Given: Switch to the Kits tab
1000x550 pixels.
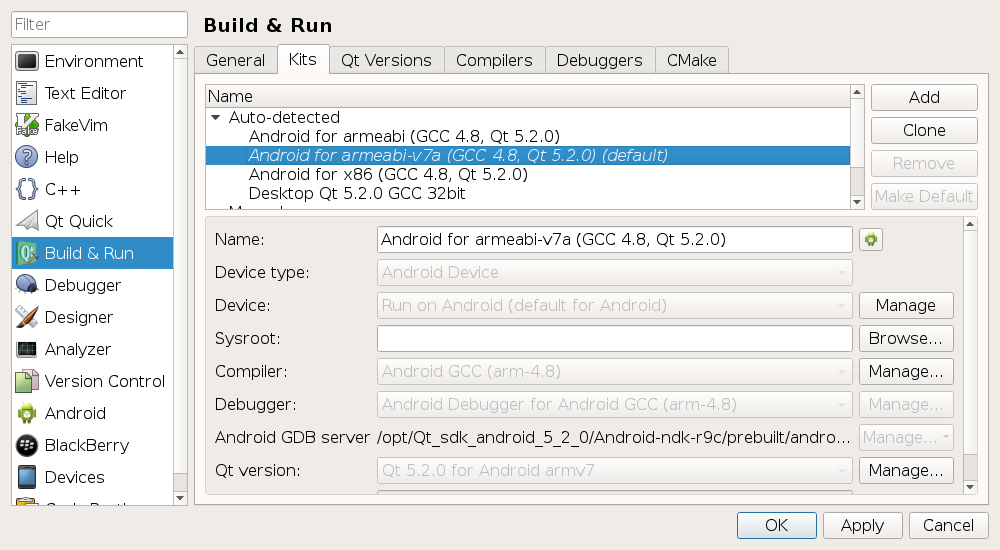Looking at the screenshot, I should (302, 59).
